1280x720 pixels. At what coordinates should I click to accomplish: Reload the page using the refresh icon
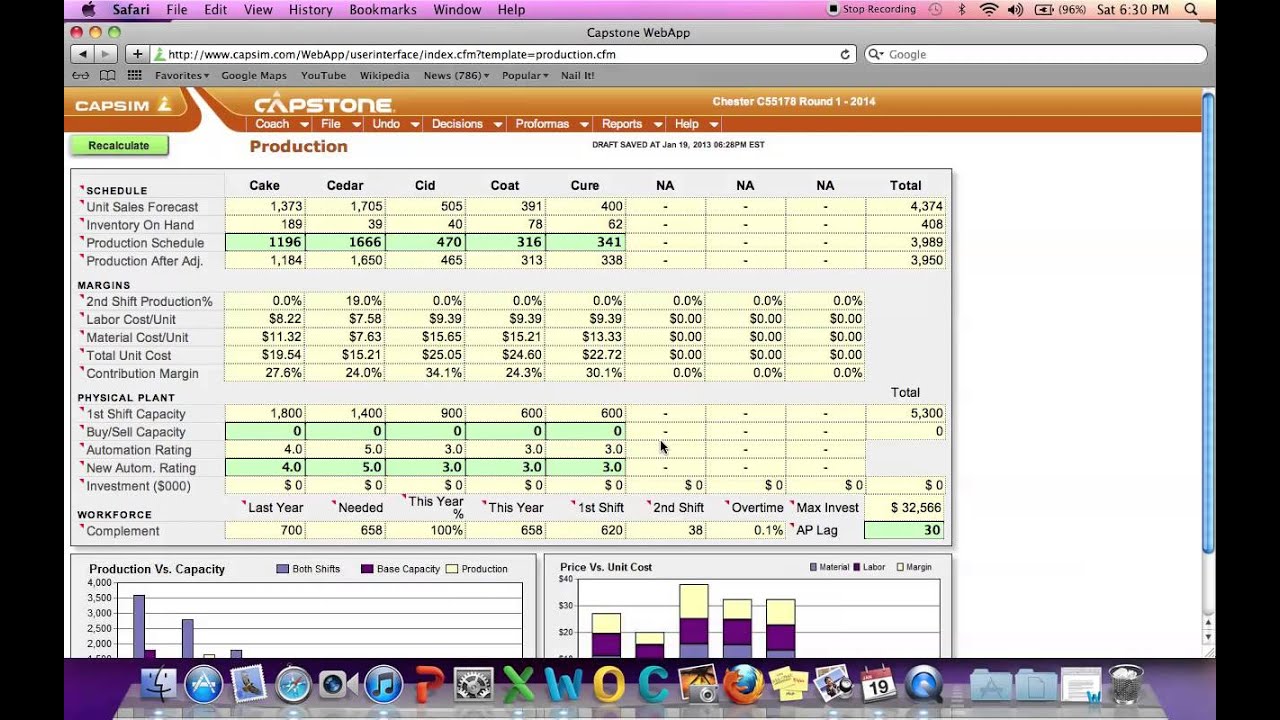[845, 55]
